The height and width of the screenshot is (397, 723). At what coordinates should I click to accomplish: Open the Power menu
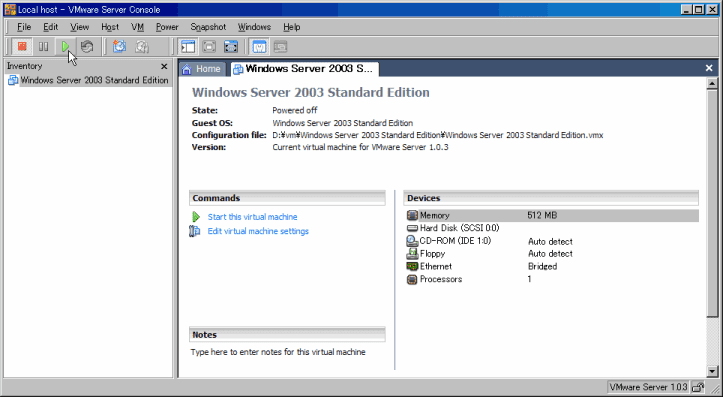pyautogui.click(x=167, y=27)
